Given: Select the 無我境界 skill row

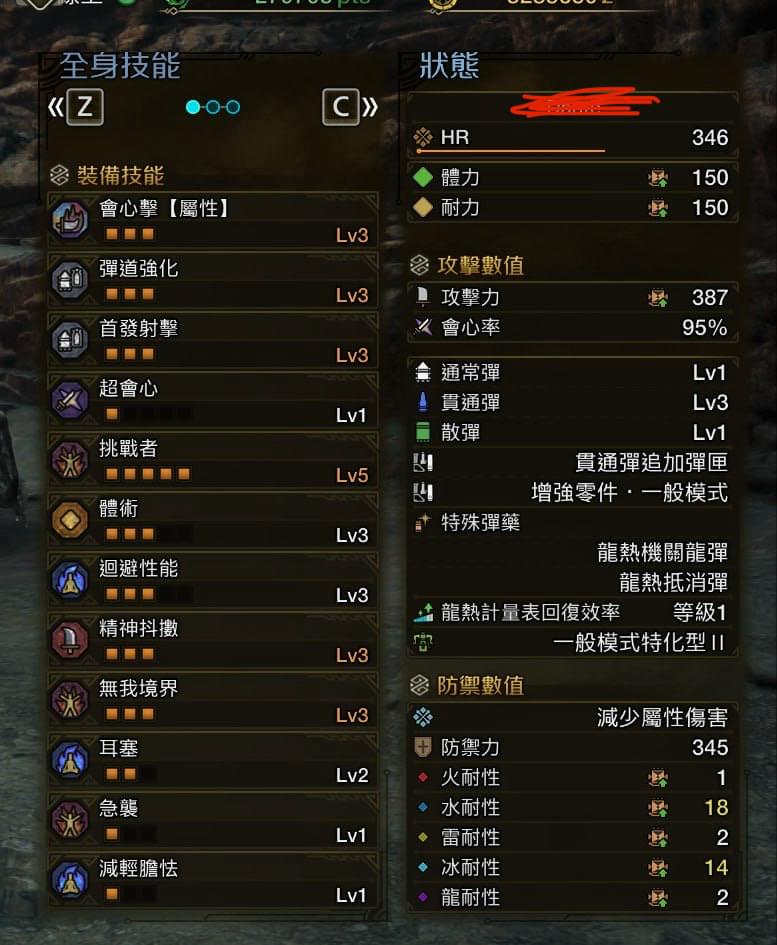Looking at the screenshot, I should [213, 699].
